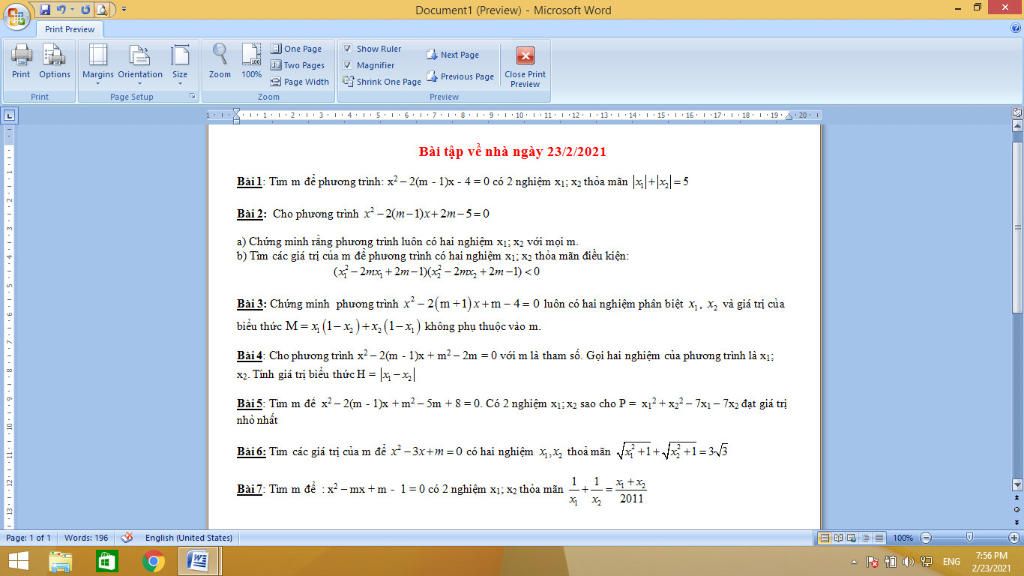Click the tab selector at ruler corner
The width and height of the screenshot is (1024, 576).
9,116
